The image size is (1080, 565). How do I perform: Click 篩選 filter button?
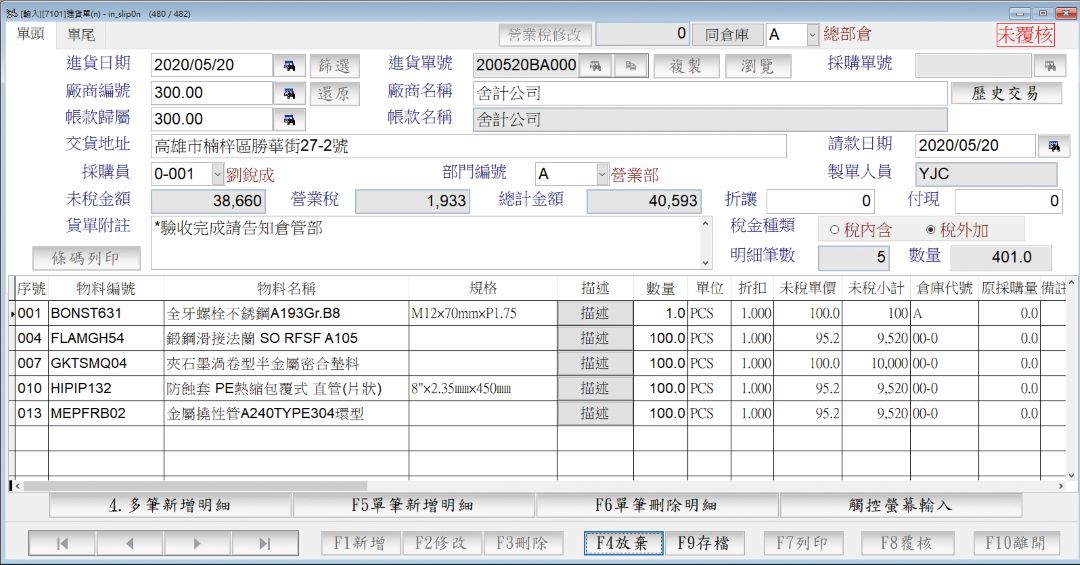coord(334,65)
